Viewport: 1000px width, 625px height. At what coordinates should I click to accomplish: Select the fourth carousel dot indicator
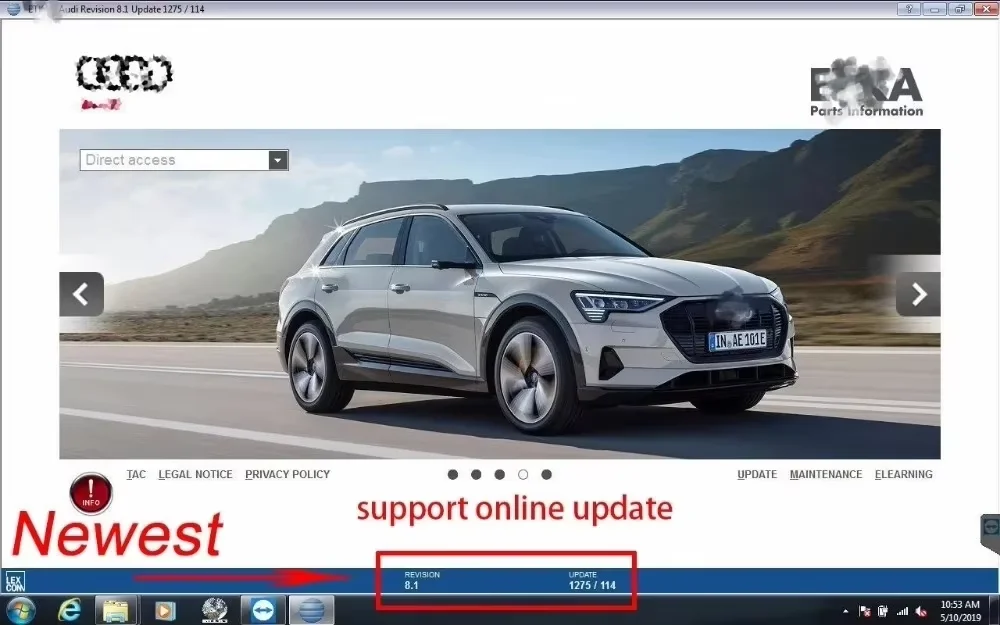click(523, 475)
